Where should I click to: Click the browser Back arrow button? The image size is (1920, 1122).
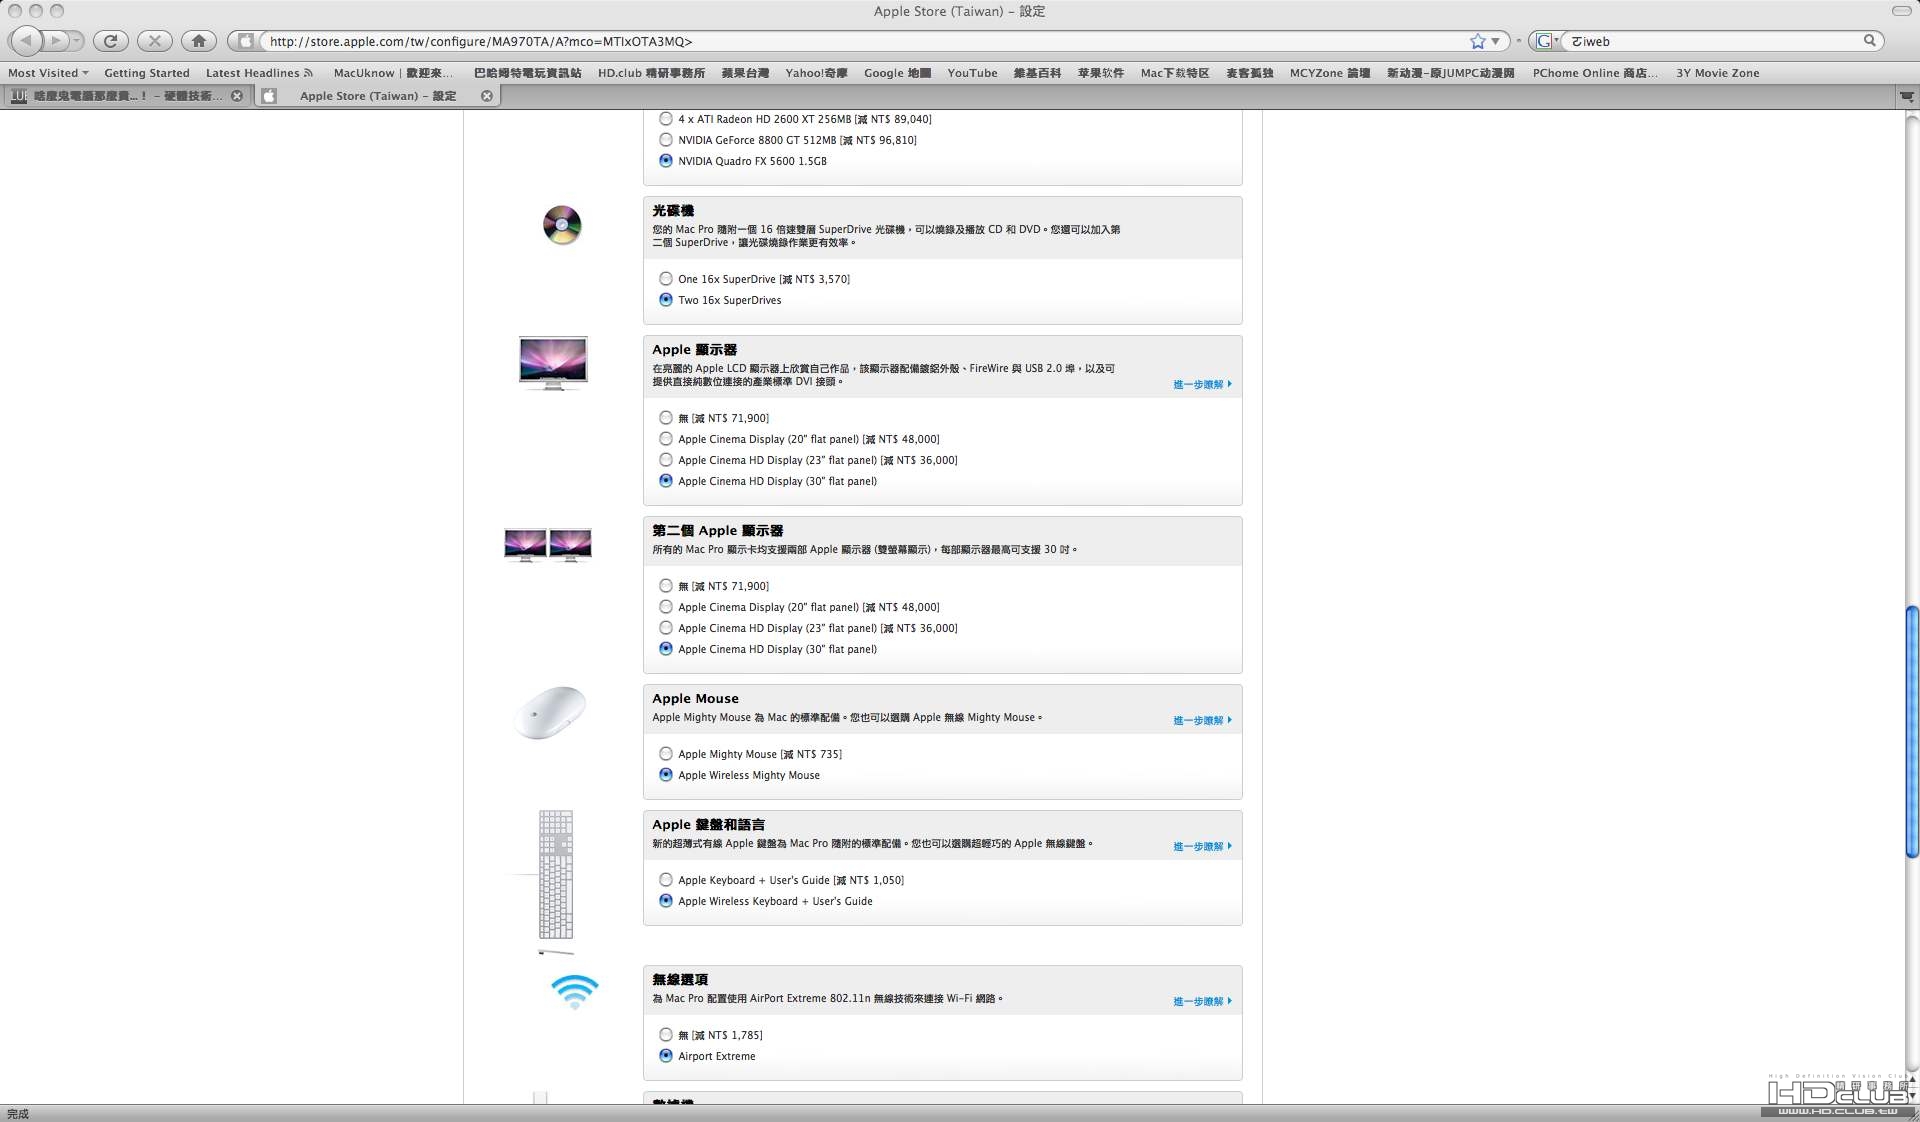coord(26,41)
